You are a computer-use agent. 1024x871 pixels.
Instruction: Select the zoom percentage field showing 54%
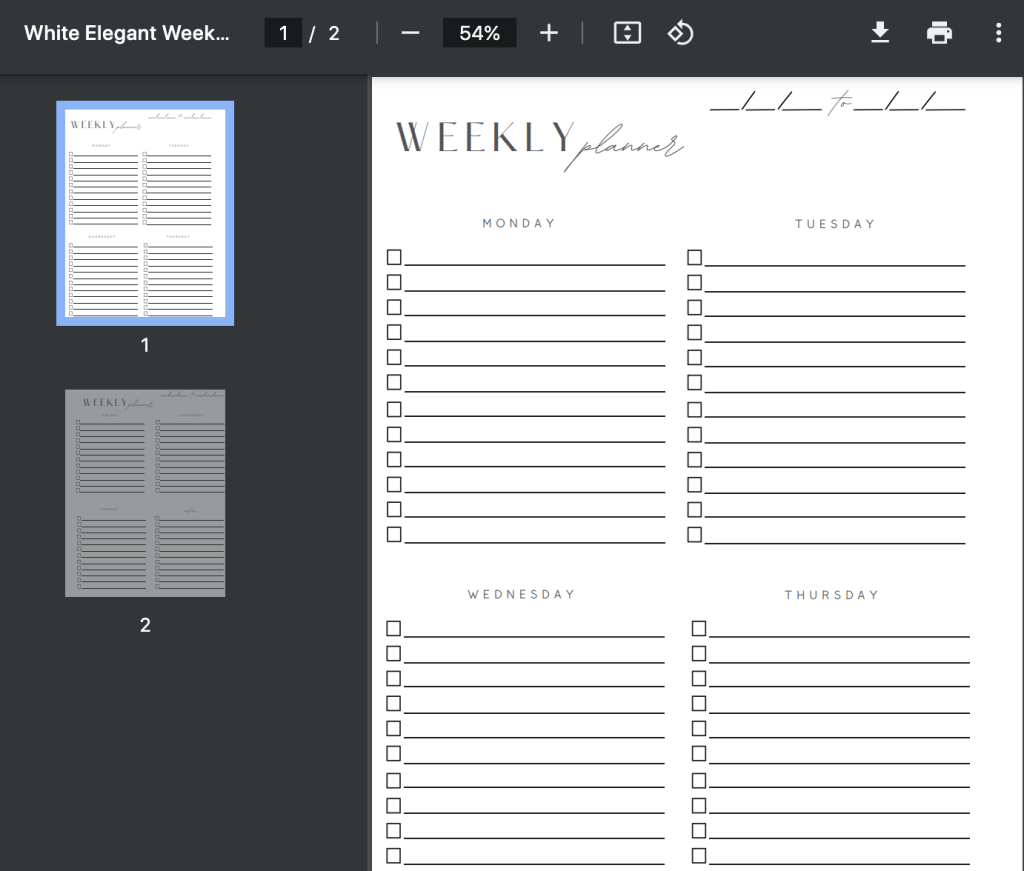[479, 32]
